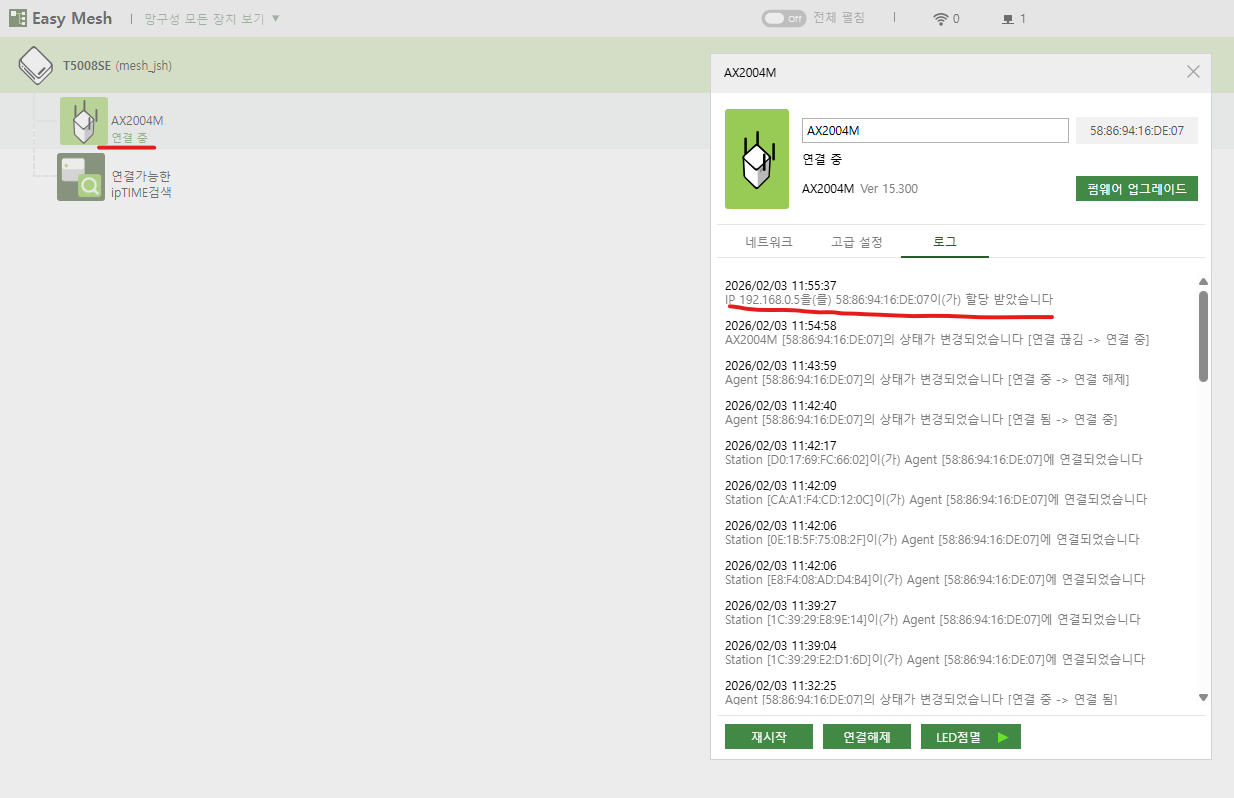Click the 연결해제 button
The height and width of the screenshot is (798, 1234).
click(867, 737)
